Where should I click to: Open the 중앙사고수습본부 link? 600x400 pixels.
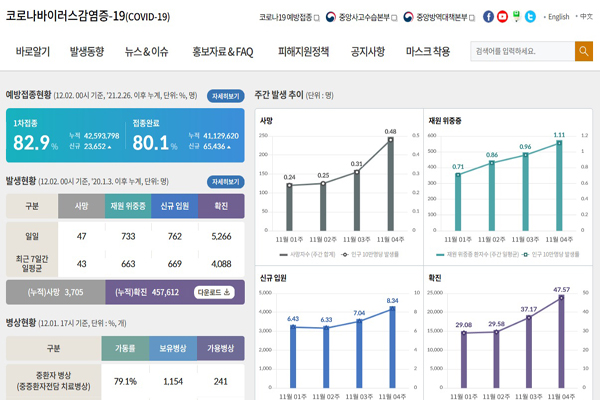[x=364, y=17]
